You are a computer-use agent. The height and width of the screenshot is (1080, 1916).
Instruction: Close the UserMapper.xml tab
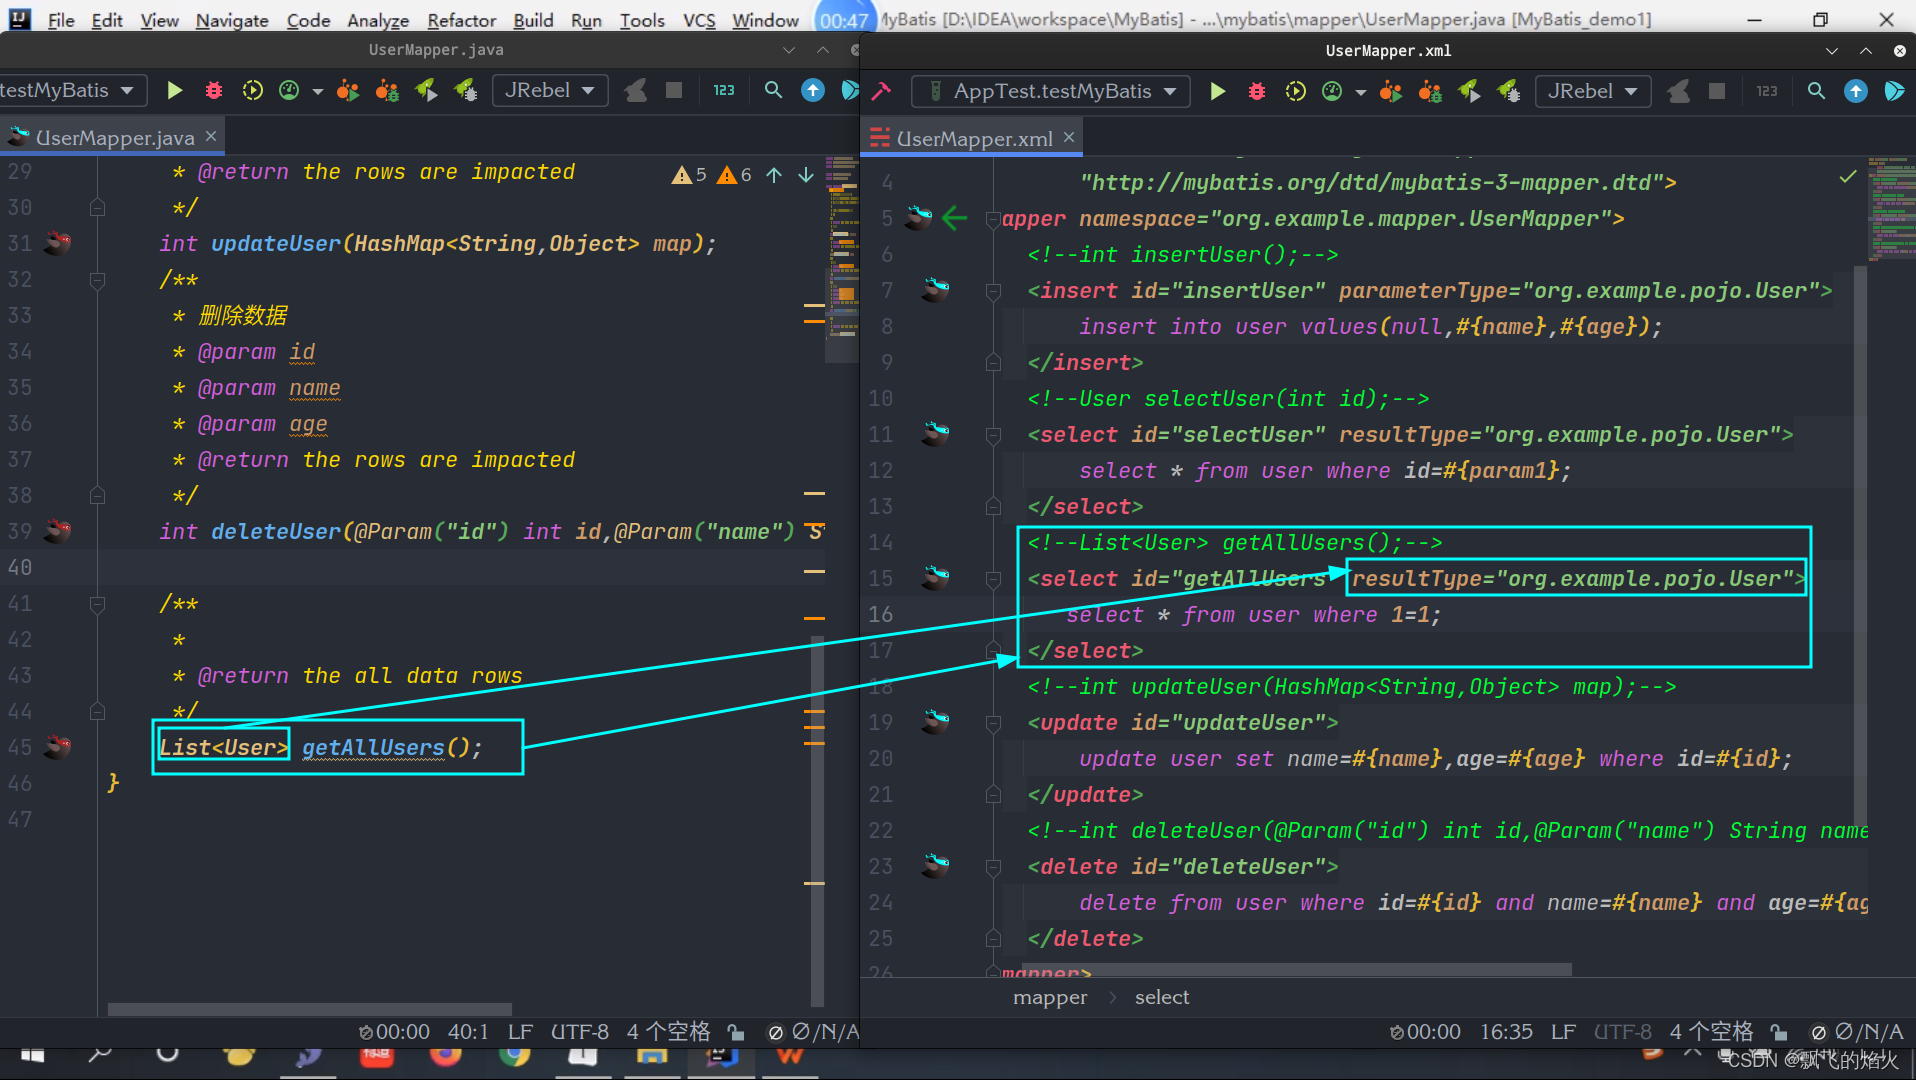1069,137
